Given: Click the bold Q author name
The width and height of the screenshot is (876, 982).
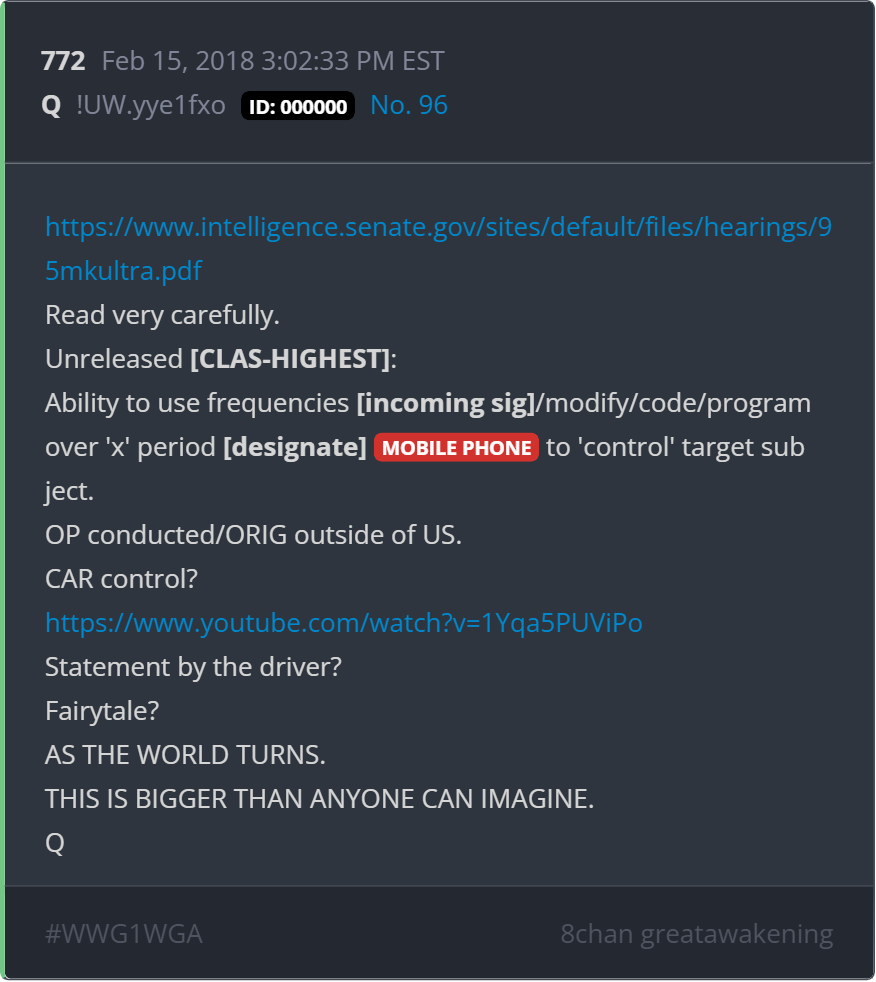Looking at the screenshot, I should [51, 105].
